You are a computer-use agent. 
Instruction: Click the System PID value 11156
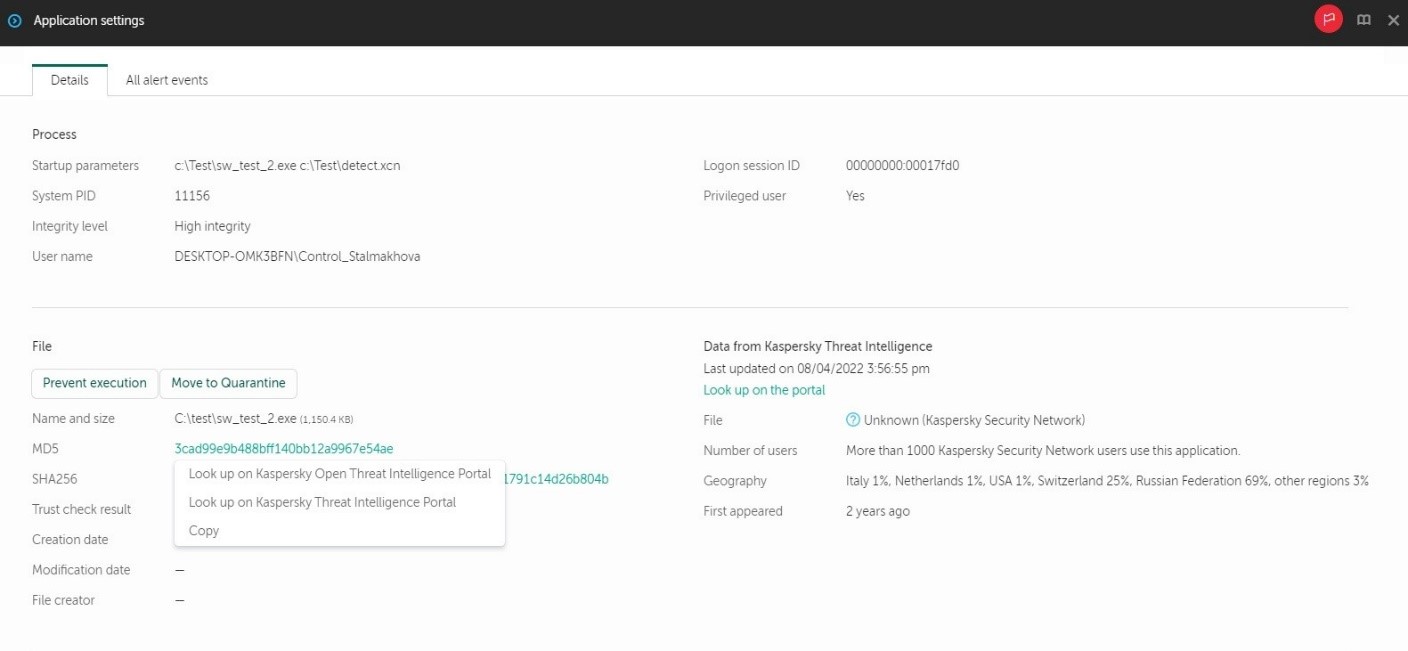click(192, 196)
